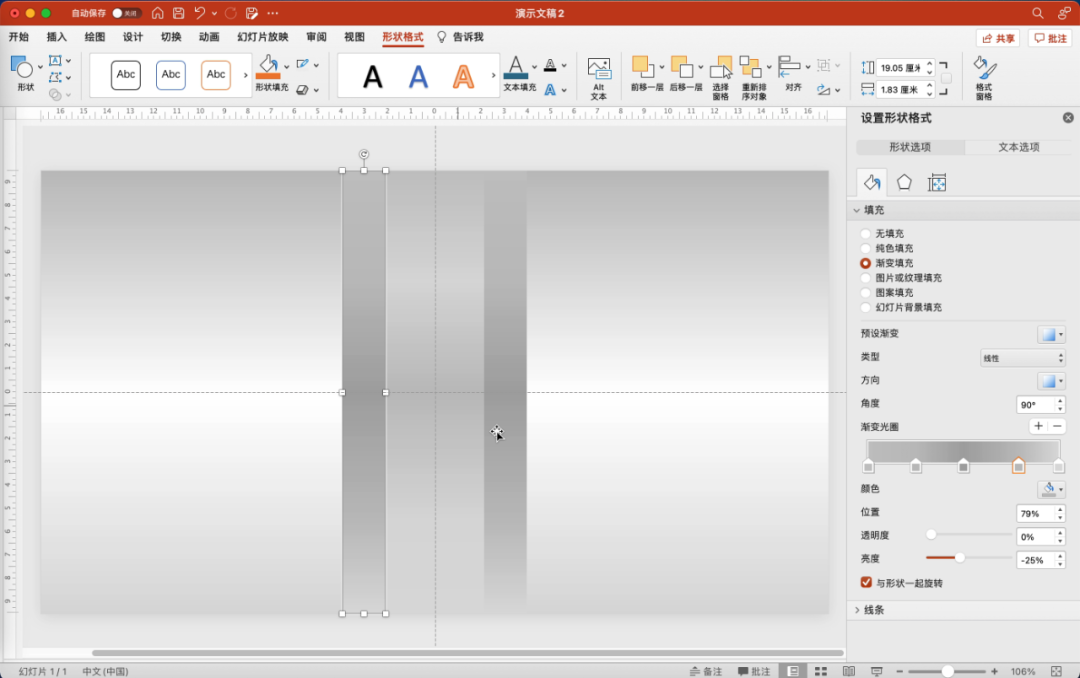The height and width of the screenshot is (678, 1080).
Task: Switch to the 插入 ribbon tab
Action: 57,37
